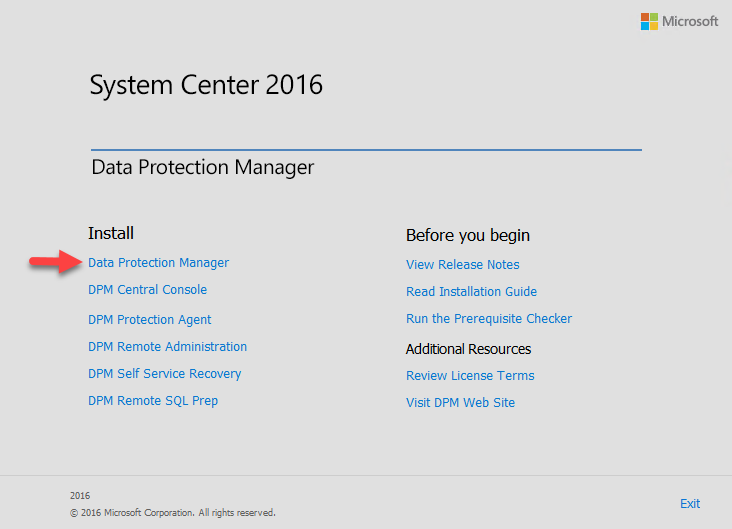Launch the Data Protection Manager install link

(x=158, y=263)
